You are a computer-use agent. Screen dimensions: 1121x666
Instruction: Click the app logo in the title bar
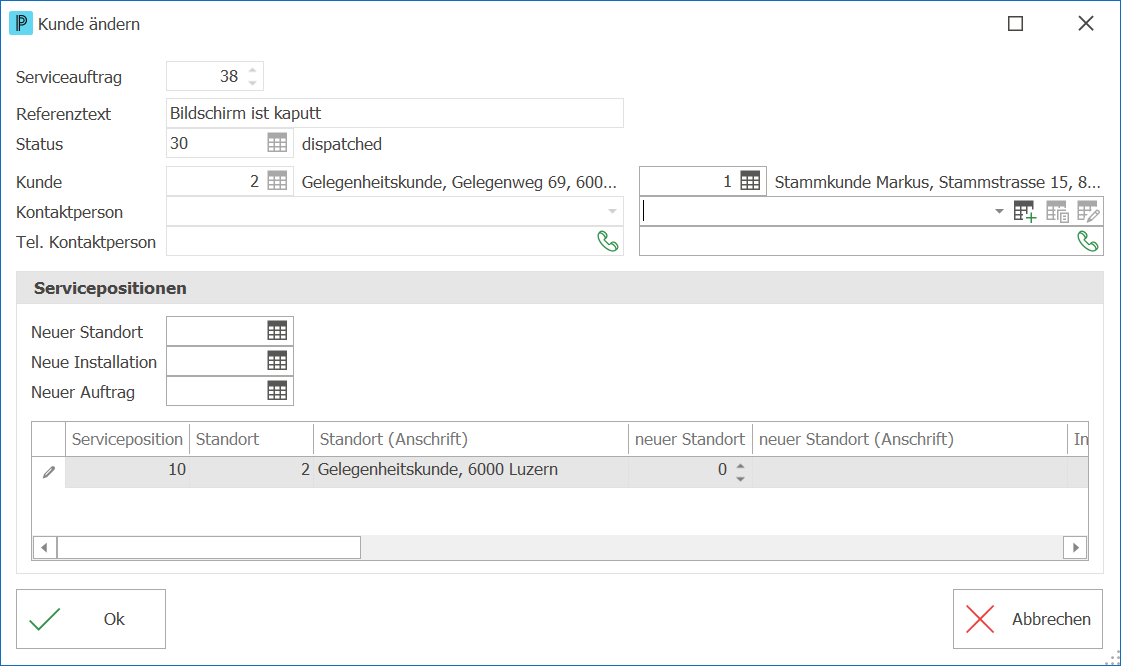[21, 24]
